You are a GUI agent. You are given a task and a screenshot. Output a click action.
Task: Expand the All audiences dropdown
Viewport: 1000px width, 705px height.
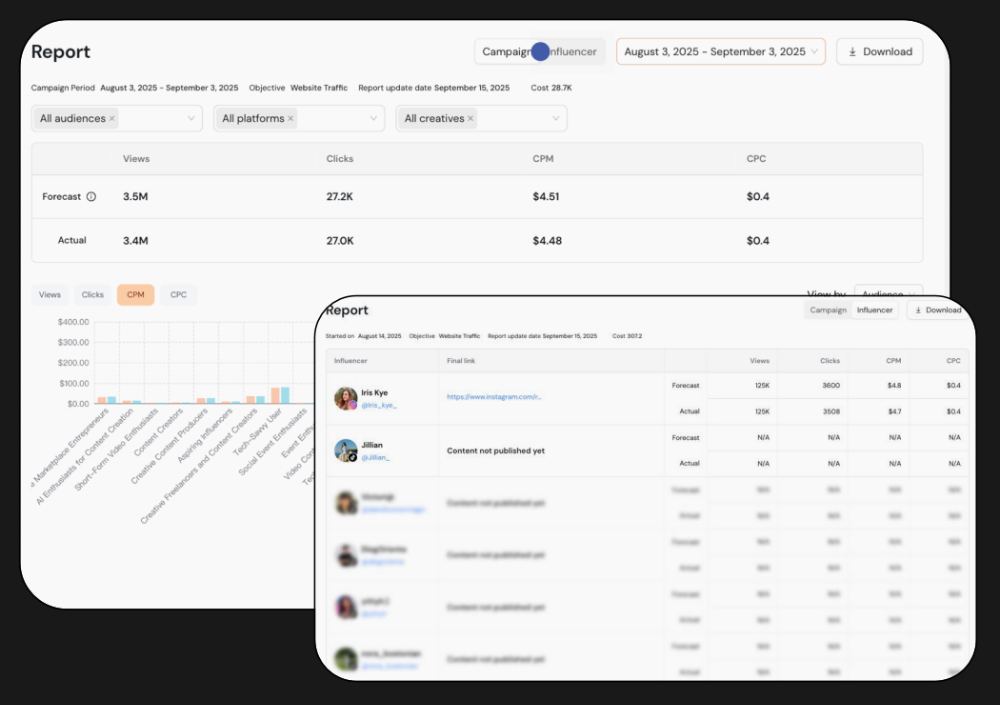point(191,119)
